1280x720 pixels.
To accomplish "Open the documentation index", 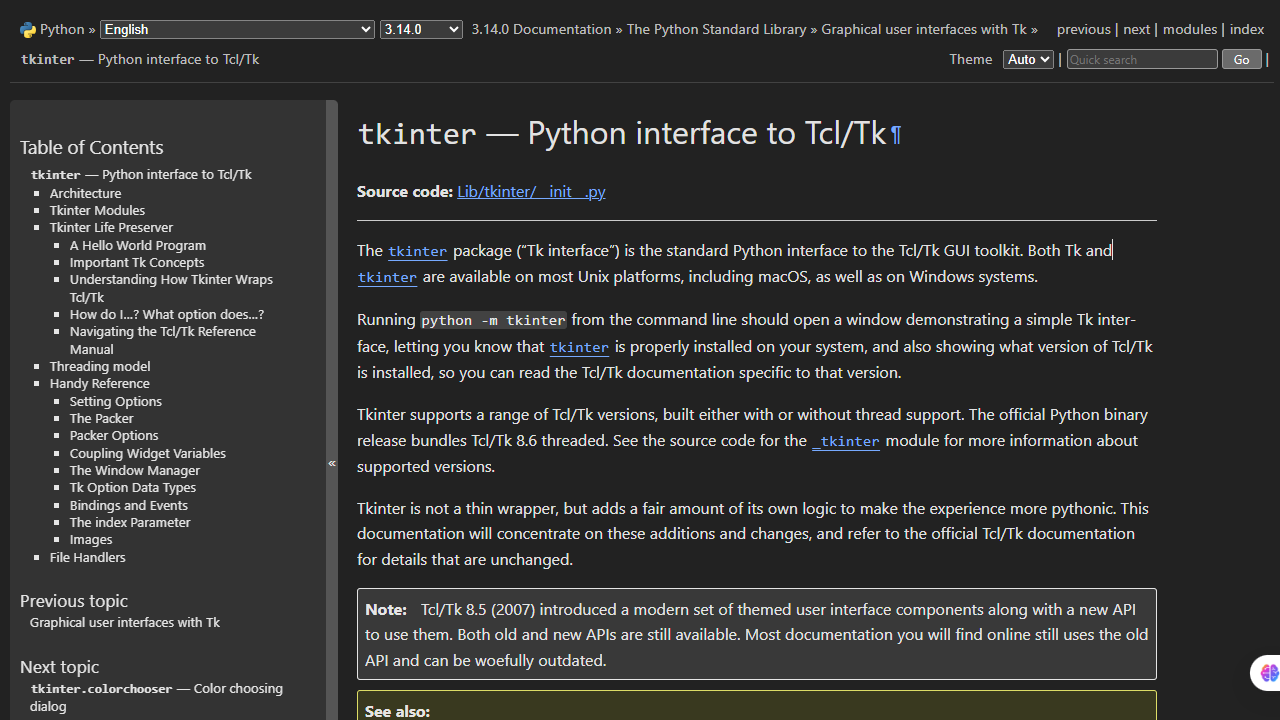I will point(1246,29).
